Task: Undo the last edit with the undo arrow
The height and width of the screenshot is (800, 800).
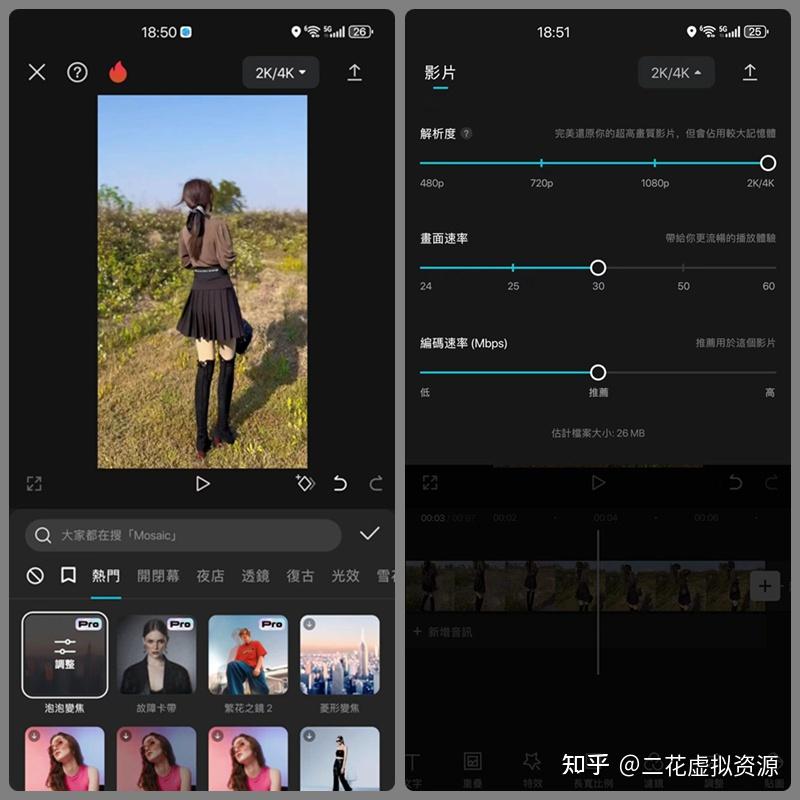Action: tap(341, 483)
